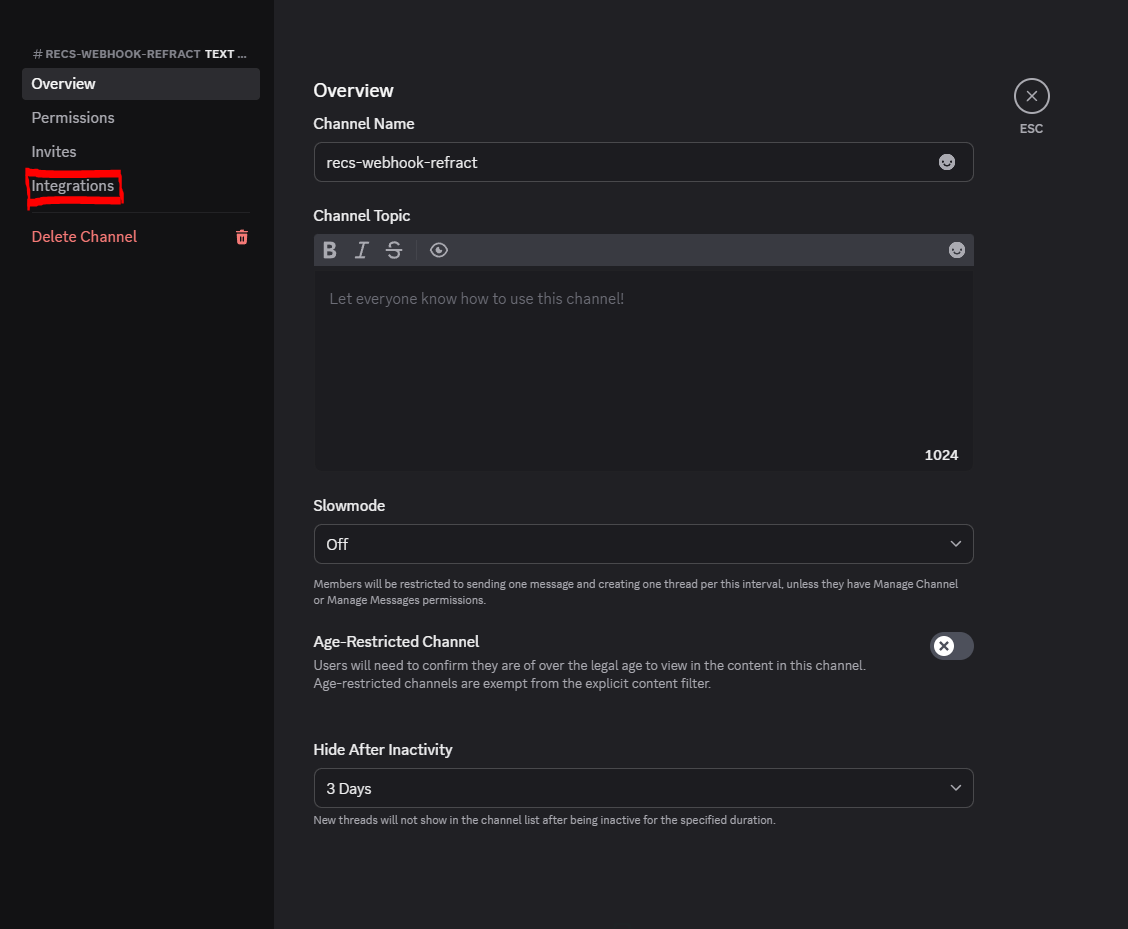Dismiss settings with the ESC close circle
The height and width of the screenshot is (929, 1128).
pyautogui.click(x=1031, y=95)
